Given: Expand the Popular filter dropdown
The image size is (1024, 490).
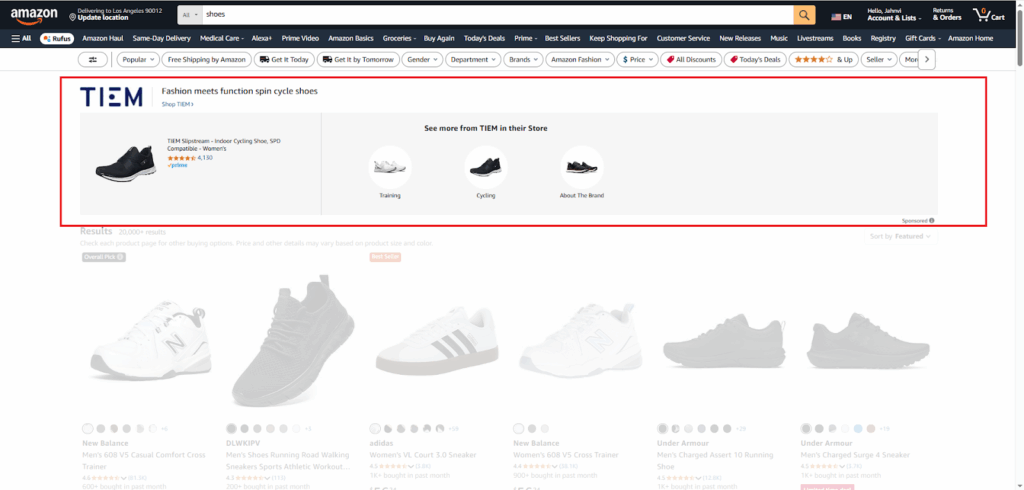Looking at the screenshot, I should pos(138,59).
